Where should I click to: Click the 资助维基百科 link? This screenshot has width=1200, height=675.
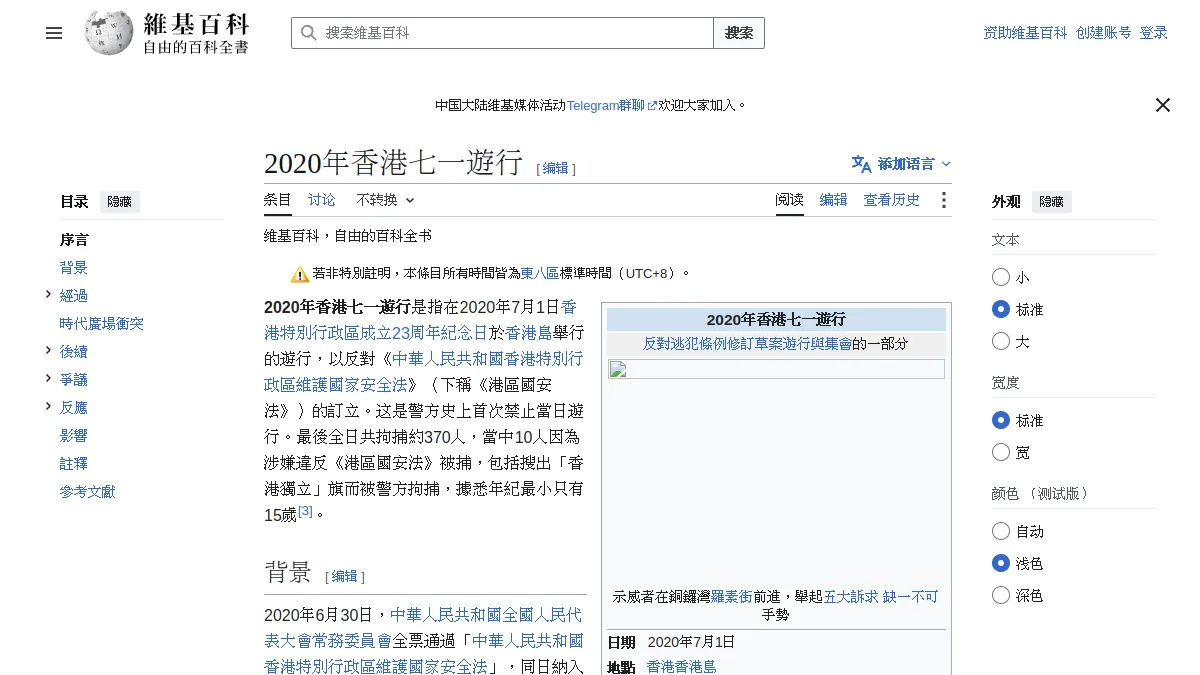tap(1026, 33)
